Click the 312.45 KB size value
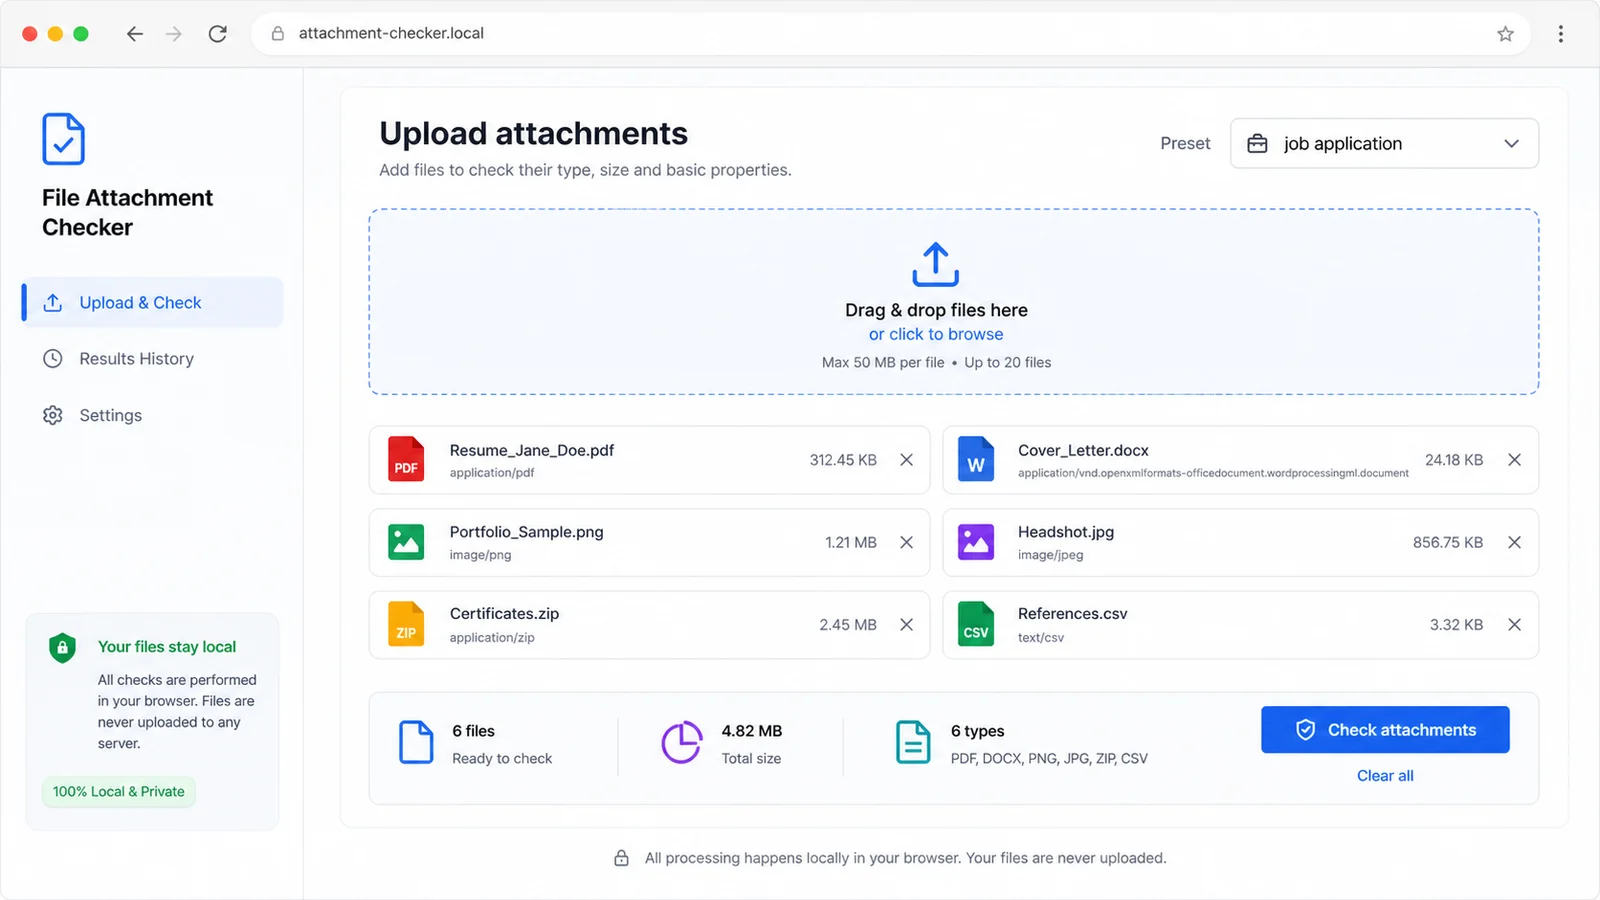This screenshot has height=900, width=1600. point(843,460)
